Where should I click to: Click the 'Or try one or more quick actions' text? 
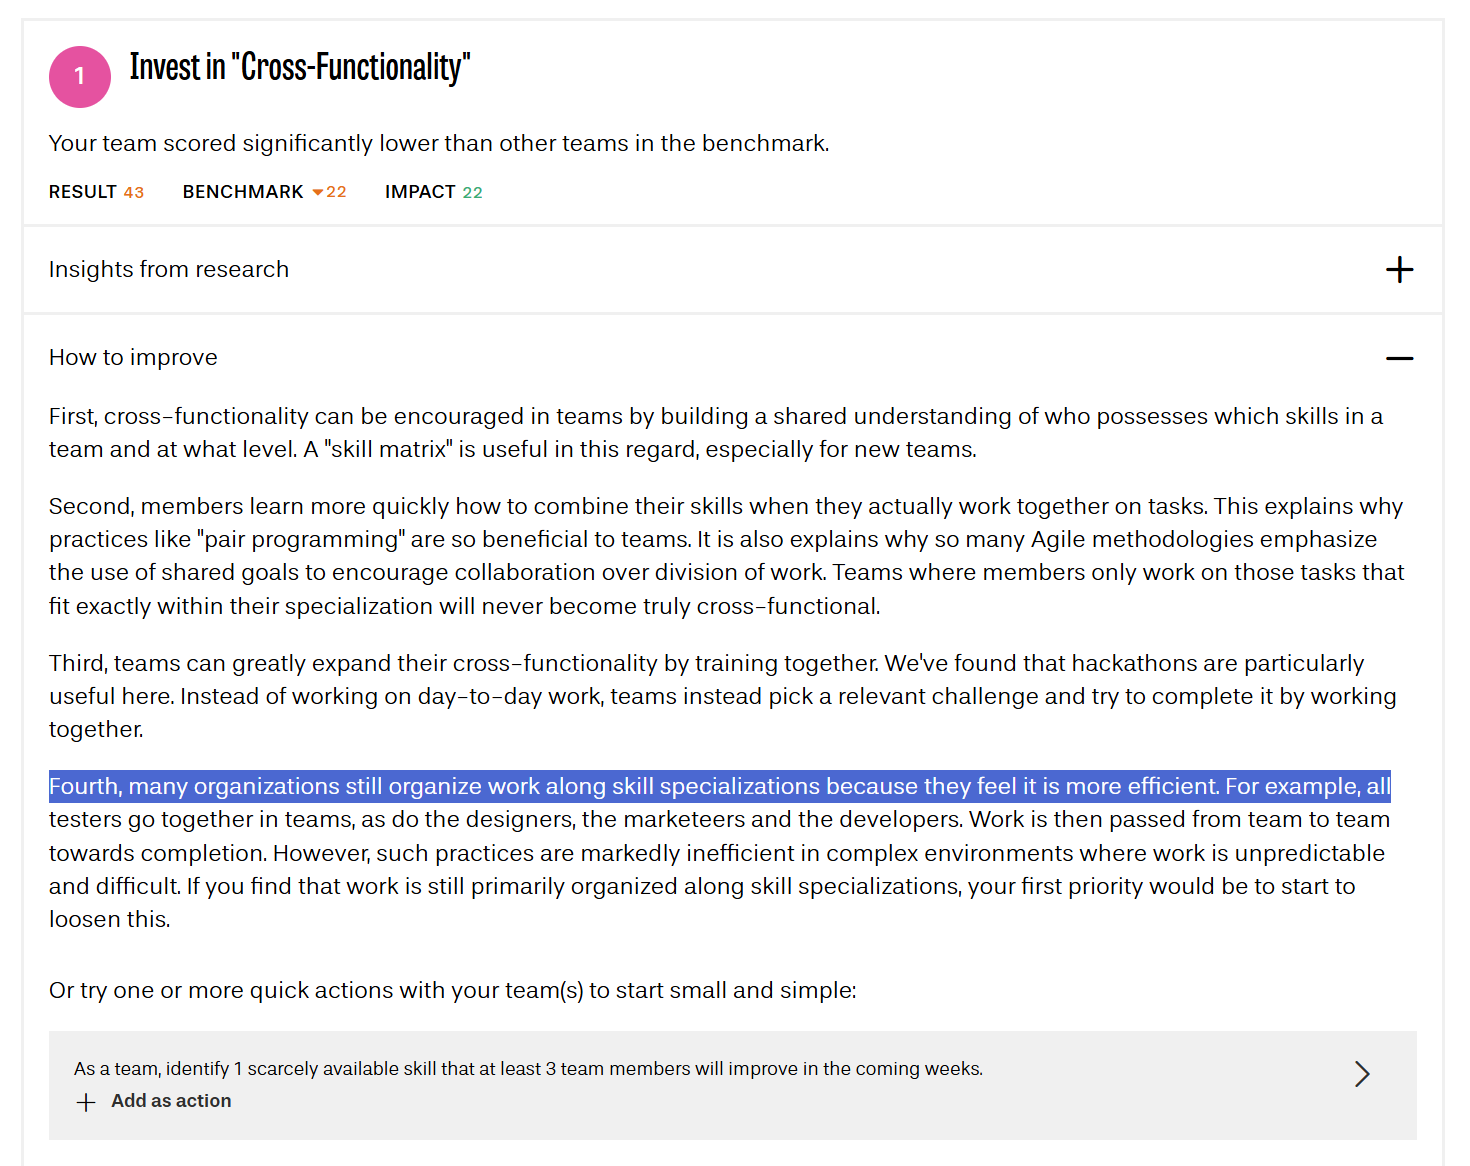(x=452, y=990)
